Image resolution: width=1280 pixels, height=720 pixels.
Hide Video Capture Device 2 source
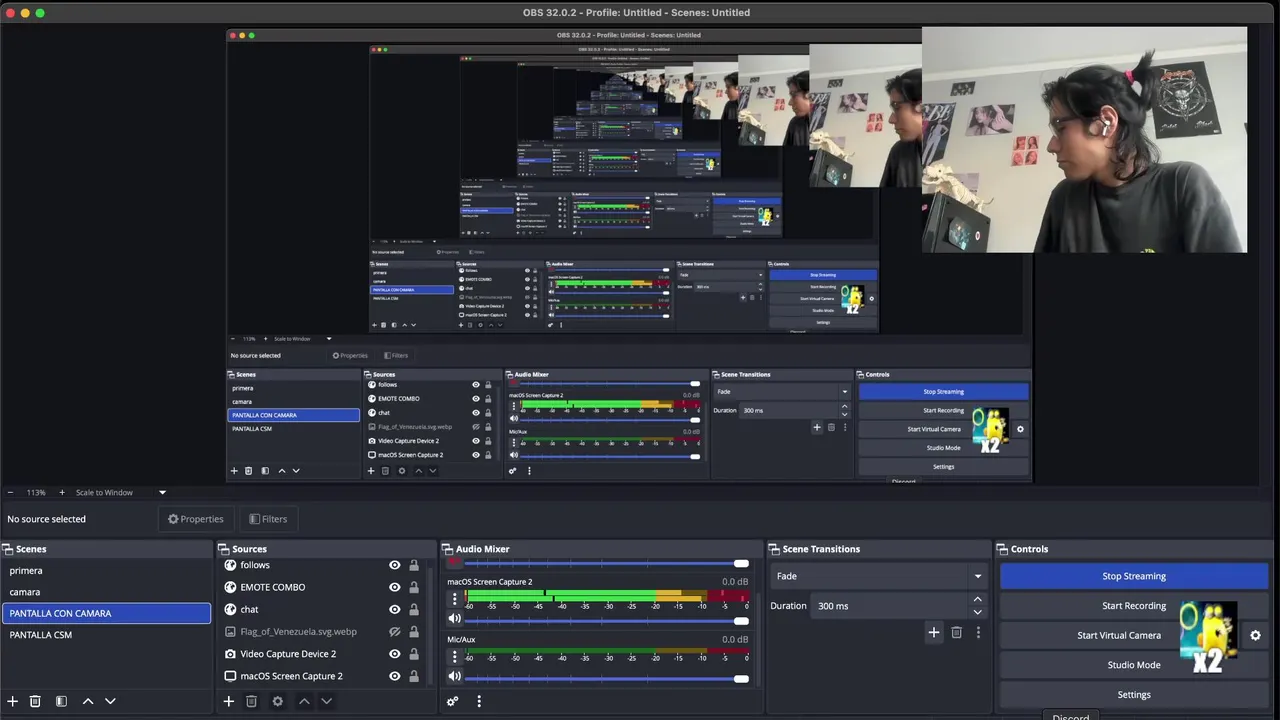(x=395, y=654)
